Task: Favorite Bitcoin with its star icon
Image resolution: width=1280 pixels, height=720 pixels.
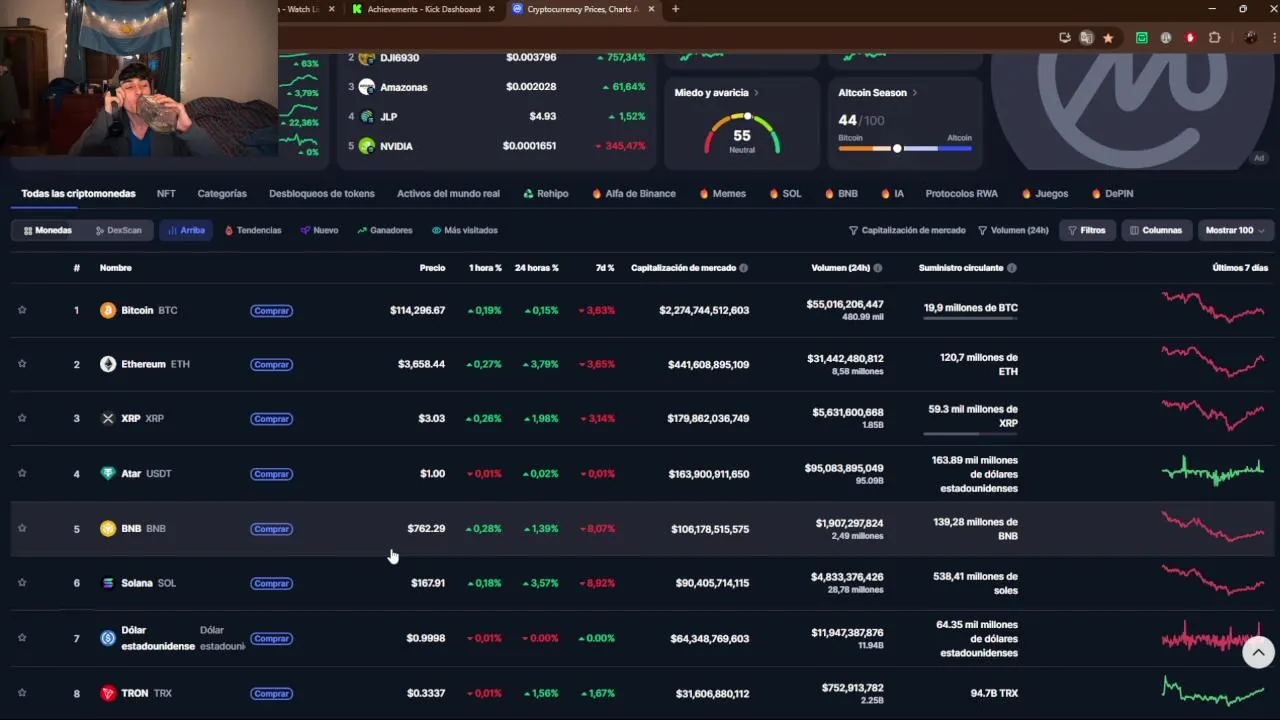Action: pyautogui.click(x=22, y=310)
